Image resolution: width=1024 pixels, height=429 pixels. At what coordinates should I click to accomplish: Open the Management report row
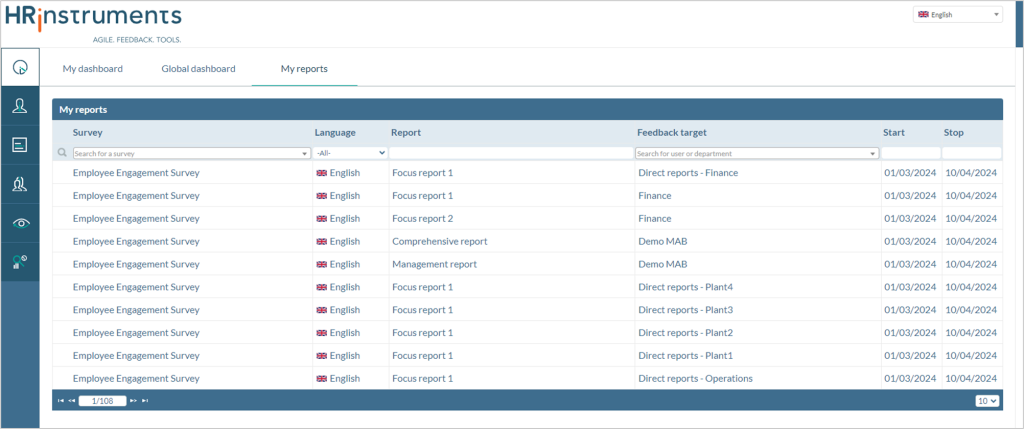[x=434, y=264]
